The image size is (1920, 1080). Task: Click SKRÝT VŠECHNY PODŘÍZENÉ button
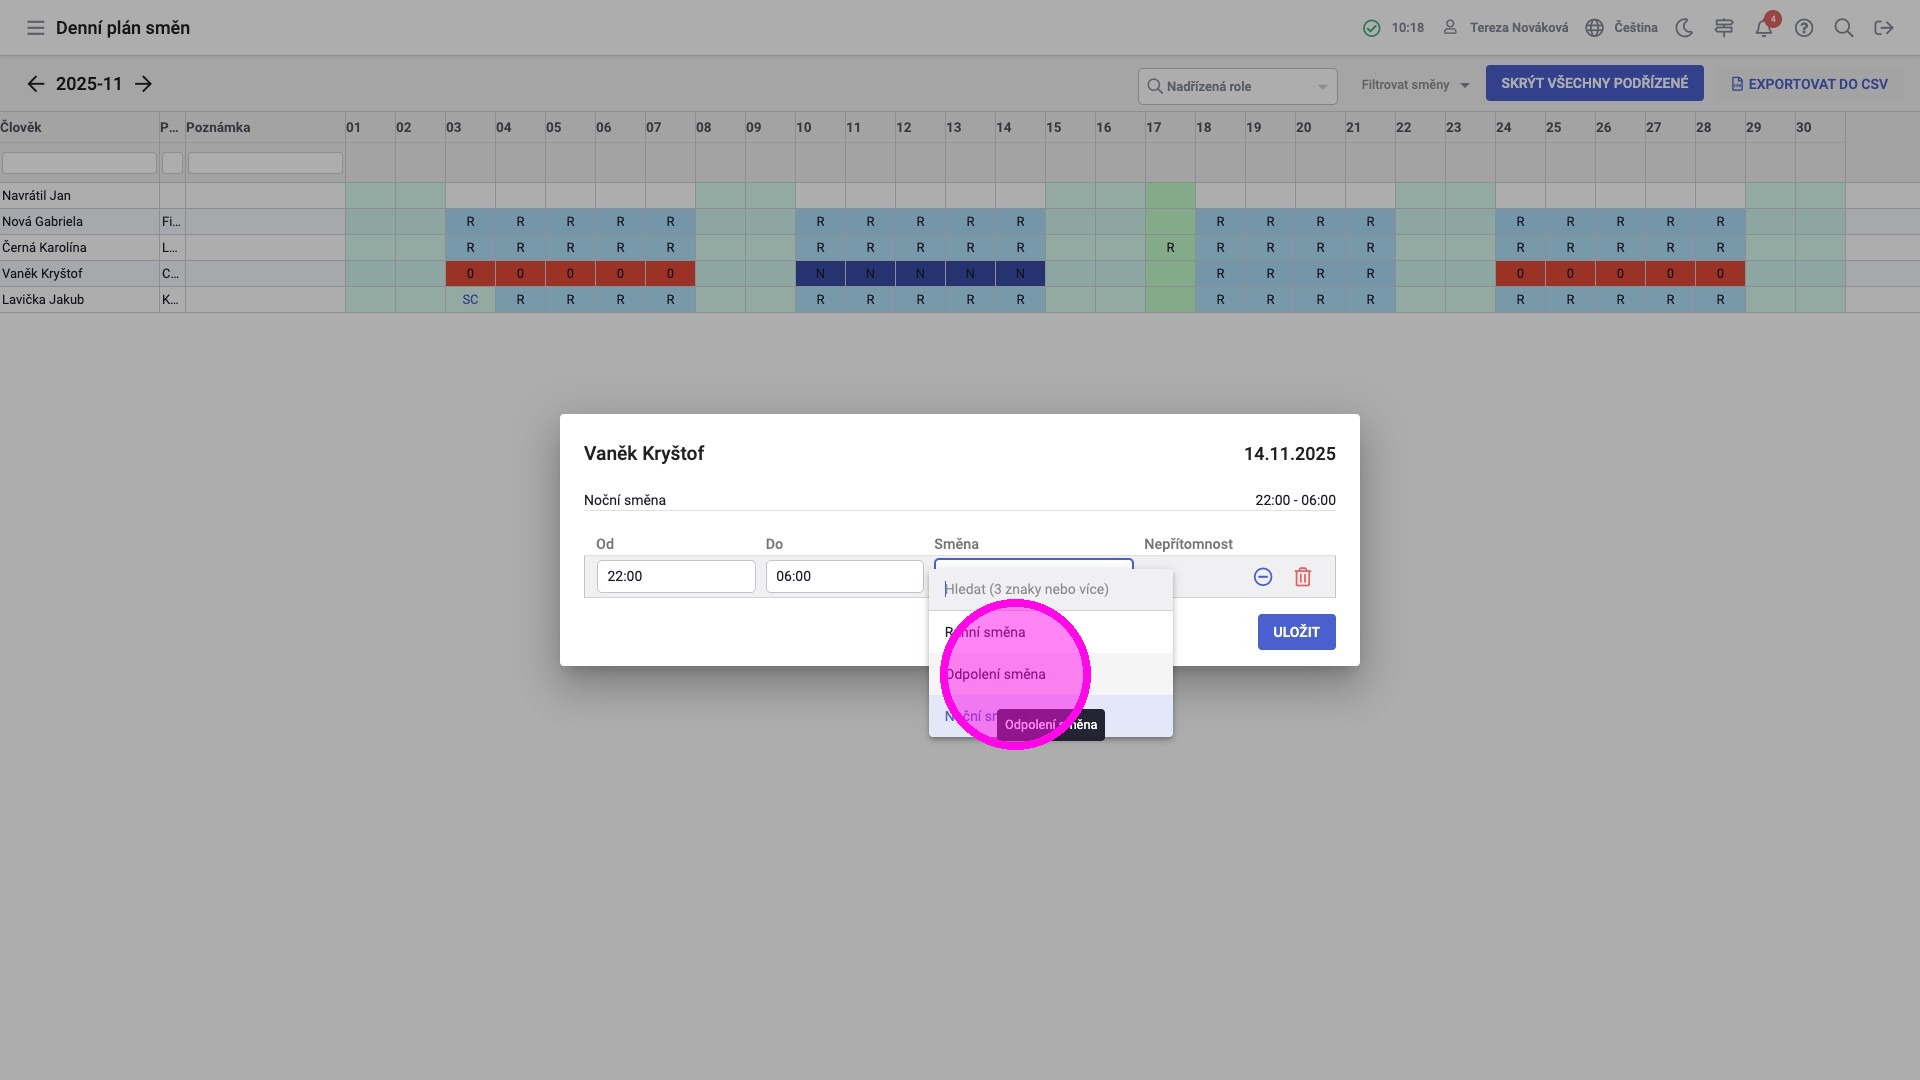(x=1594, y=83)
